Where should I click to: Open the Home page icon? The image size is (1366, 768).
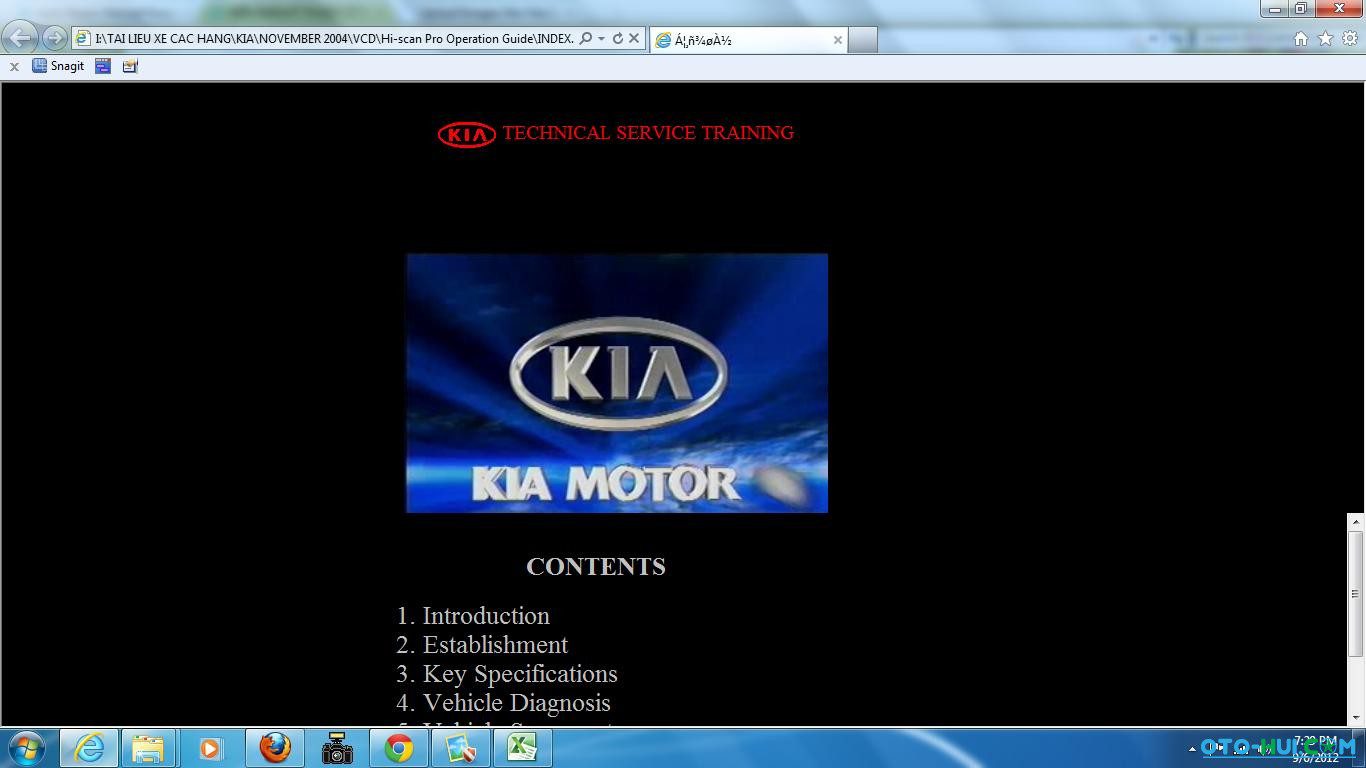1301,39
